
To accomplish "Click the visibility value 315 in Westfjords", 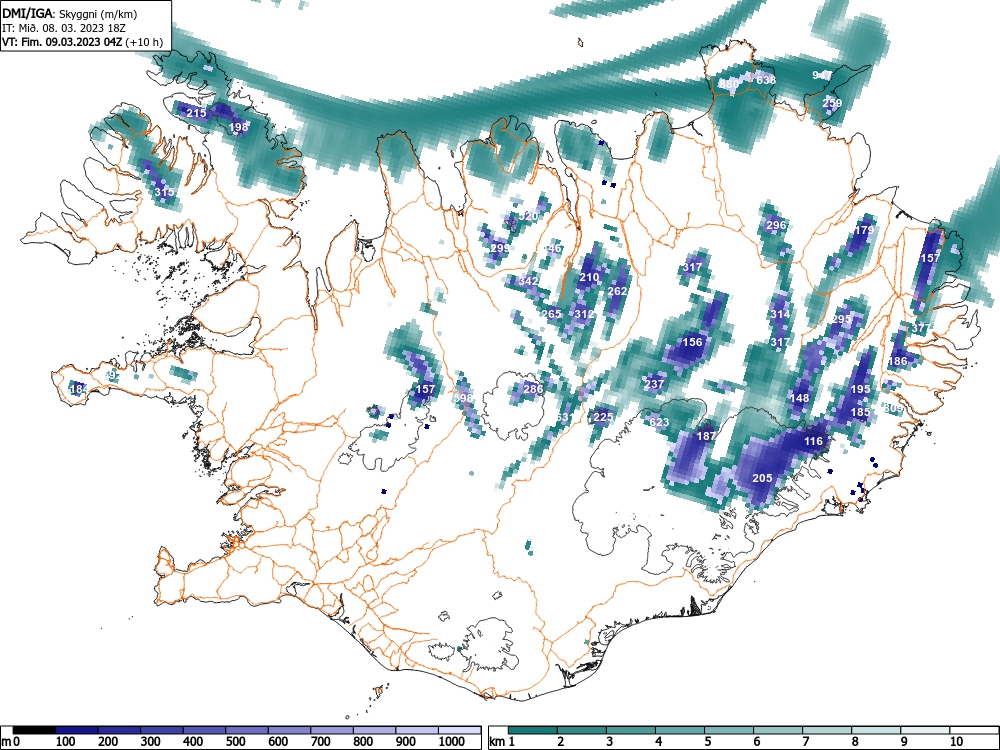I will 164,192.
